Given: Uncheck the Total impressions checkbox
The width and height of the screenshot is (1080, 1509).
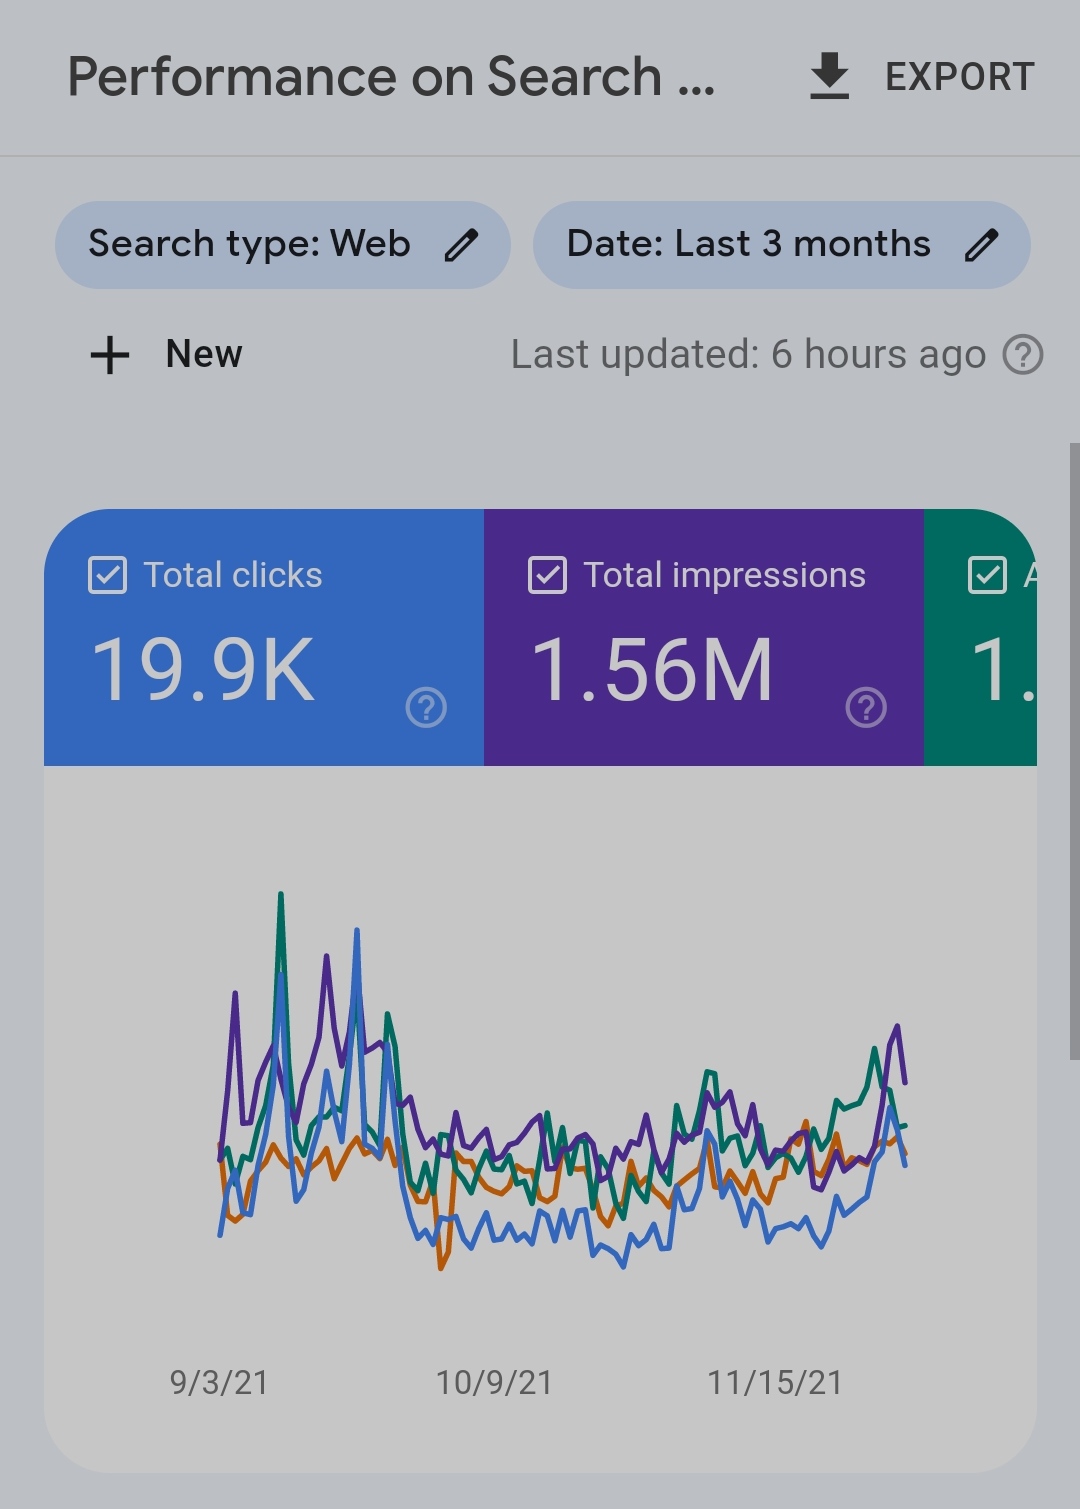Looking at the screenshot, I should (x=547, y=576).
